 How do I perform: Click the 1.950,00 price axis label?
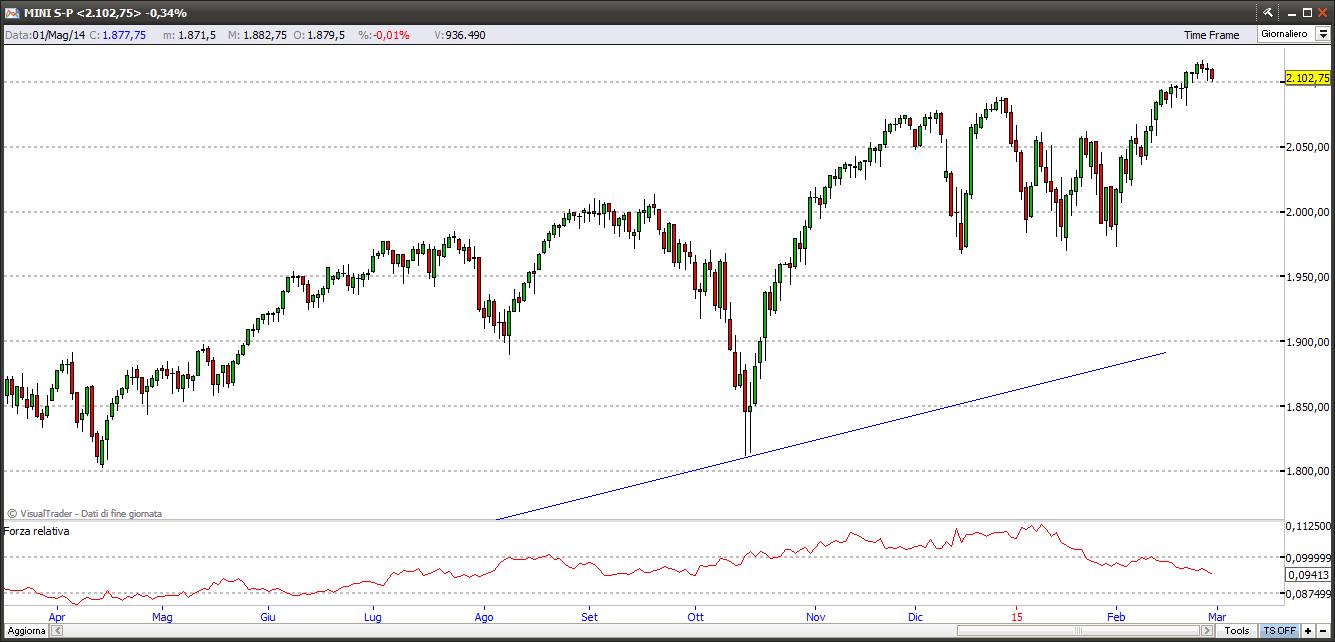[1308, 277]
